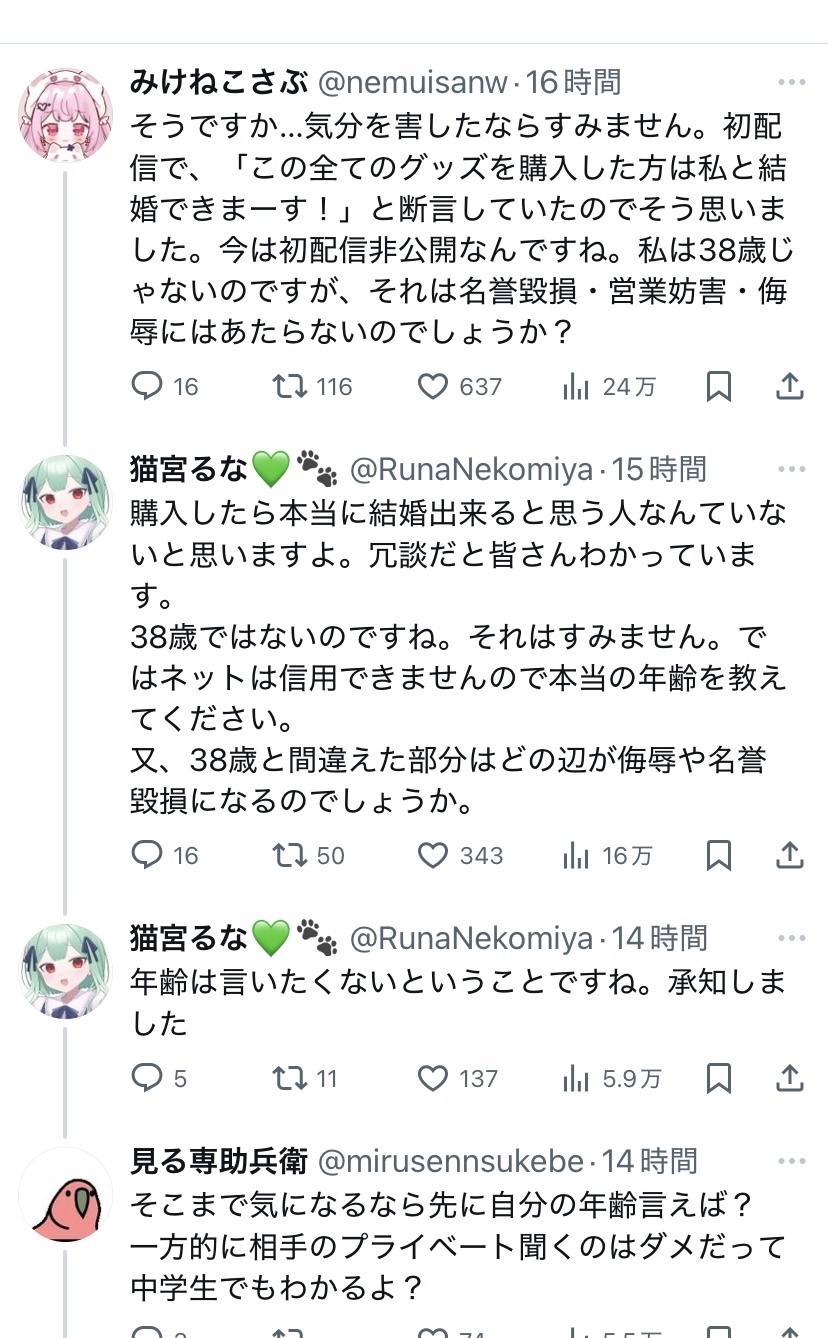The image size is (828, 1338).
Task: View analytics showing 24万 views
Action: click(x=576, y=386)
